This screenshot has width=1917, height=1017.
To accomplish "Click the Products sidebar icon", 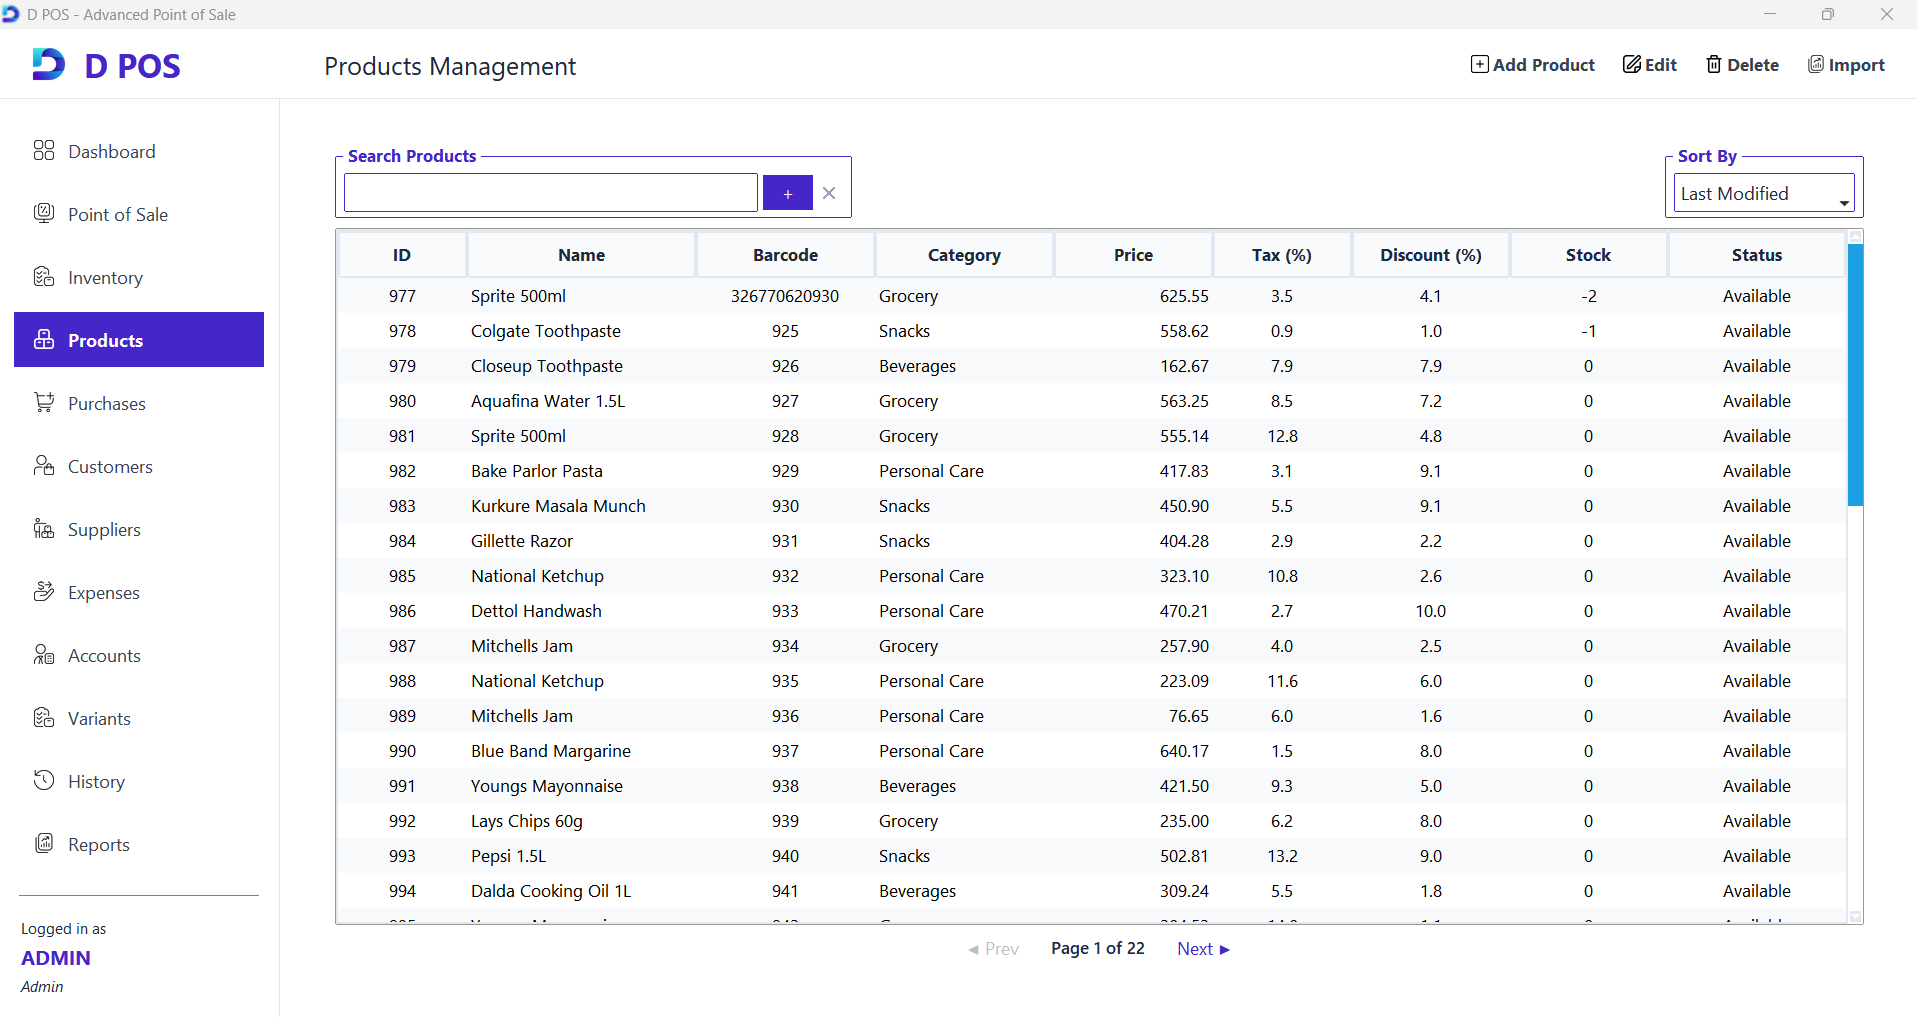I will pos(44,340).
